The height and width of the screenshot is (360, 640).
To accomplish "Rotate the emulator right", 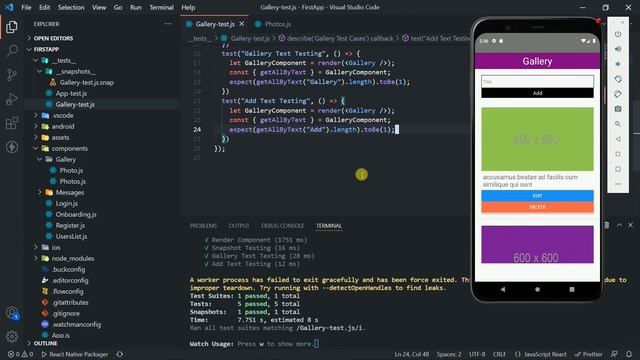I will point(618,94).
